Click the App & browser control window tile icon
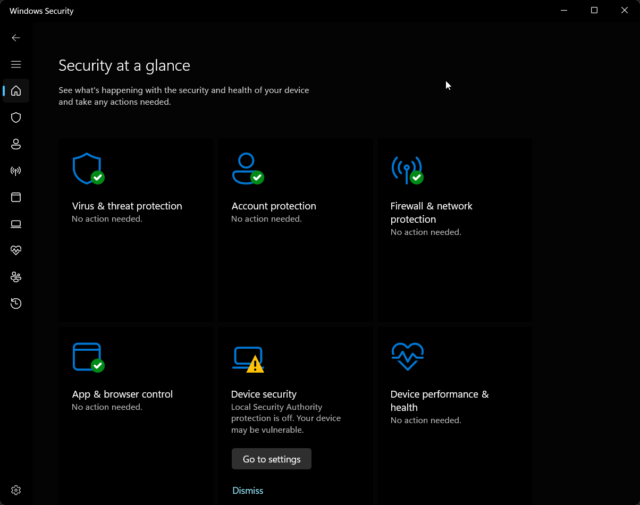 pyautogui.click(x=88, y=357)
